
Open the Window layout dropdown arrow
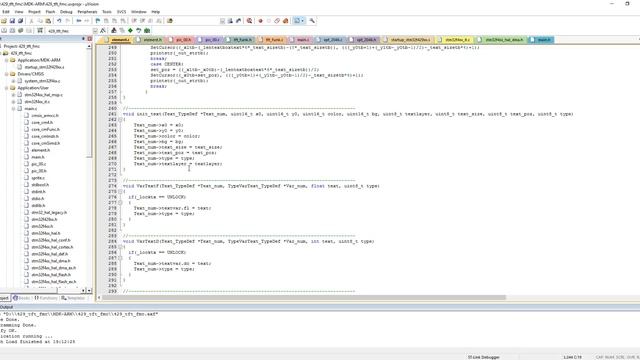[x=302, y=21]
